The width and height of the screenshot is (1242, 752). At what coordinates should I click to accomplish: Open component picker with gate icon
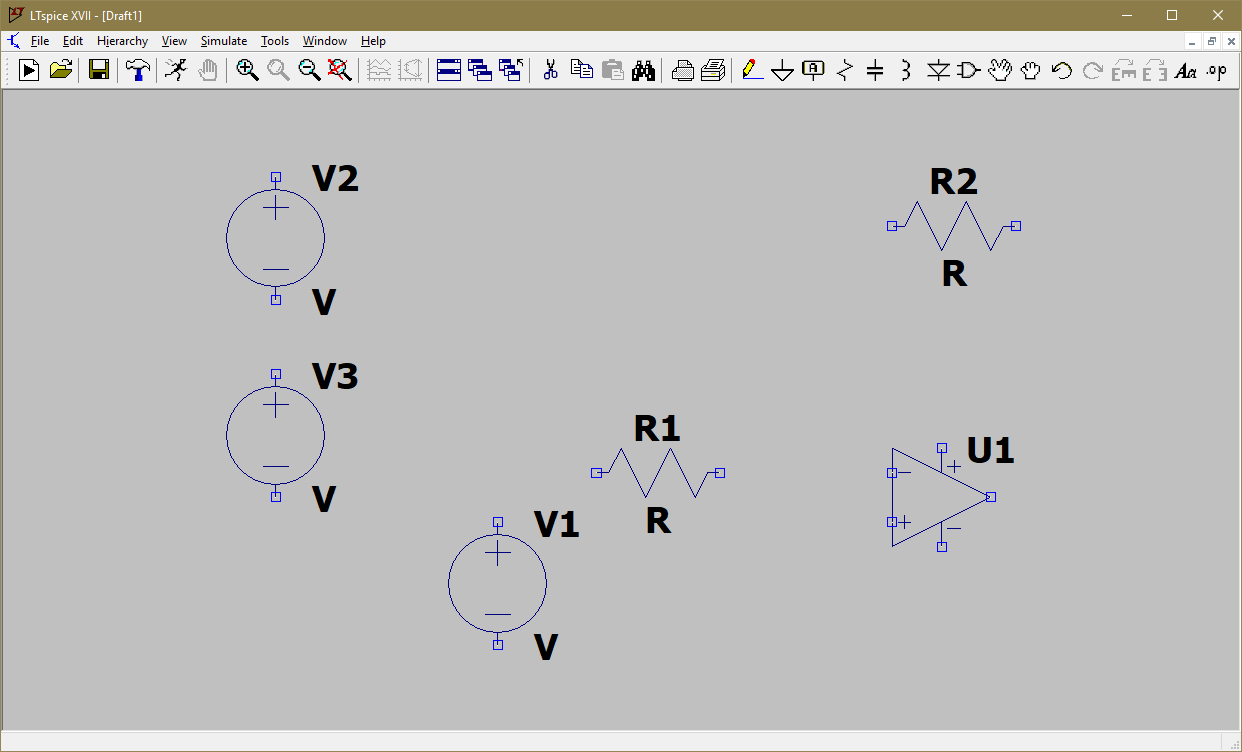(968, 70)
